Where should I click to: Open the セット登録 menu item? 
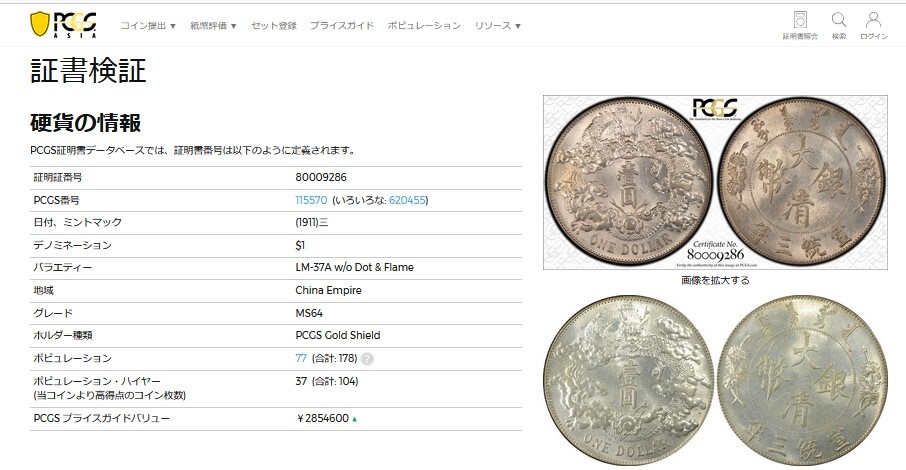pos(273,25)
